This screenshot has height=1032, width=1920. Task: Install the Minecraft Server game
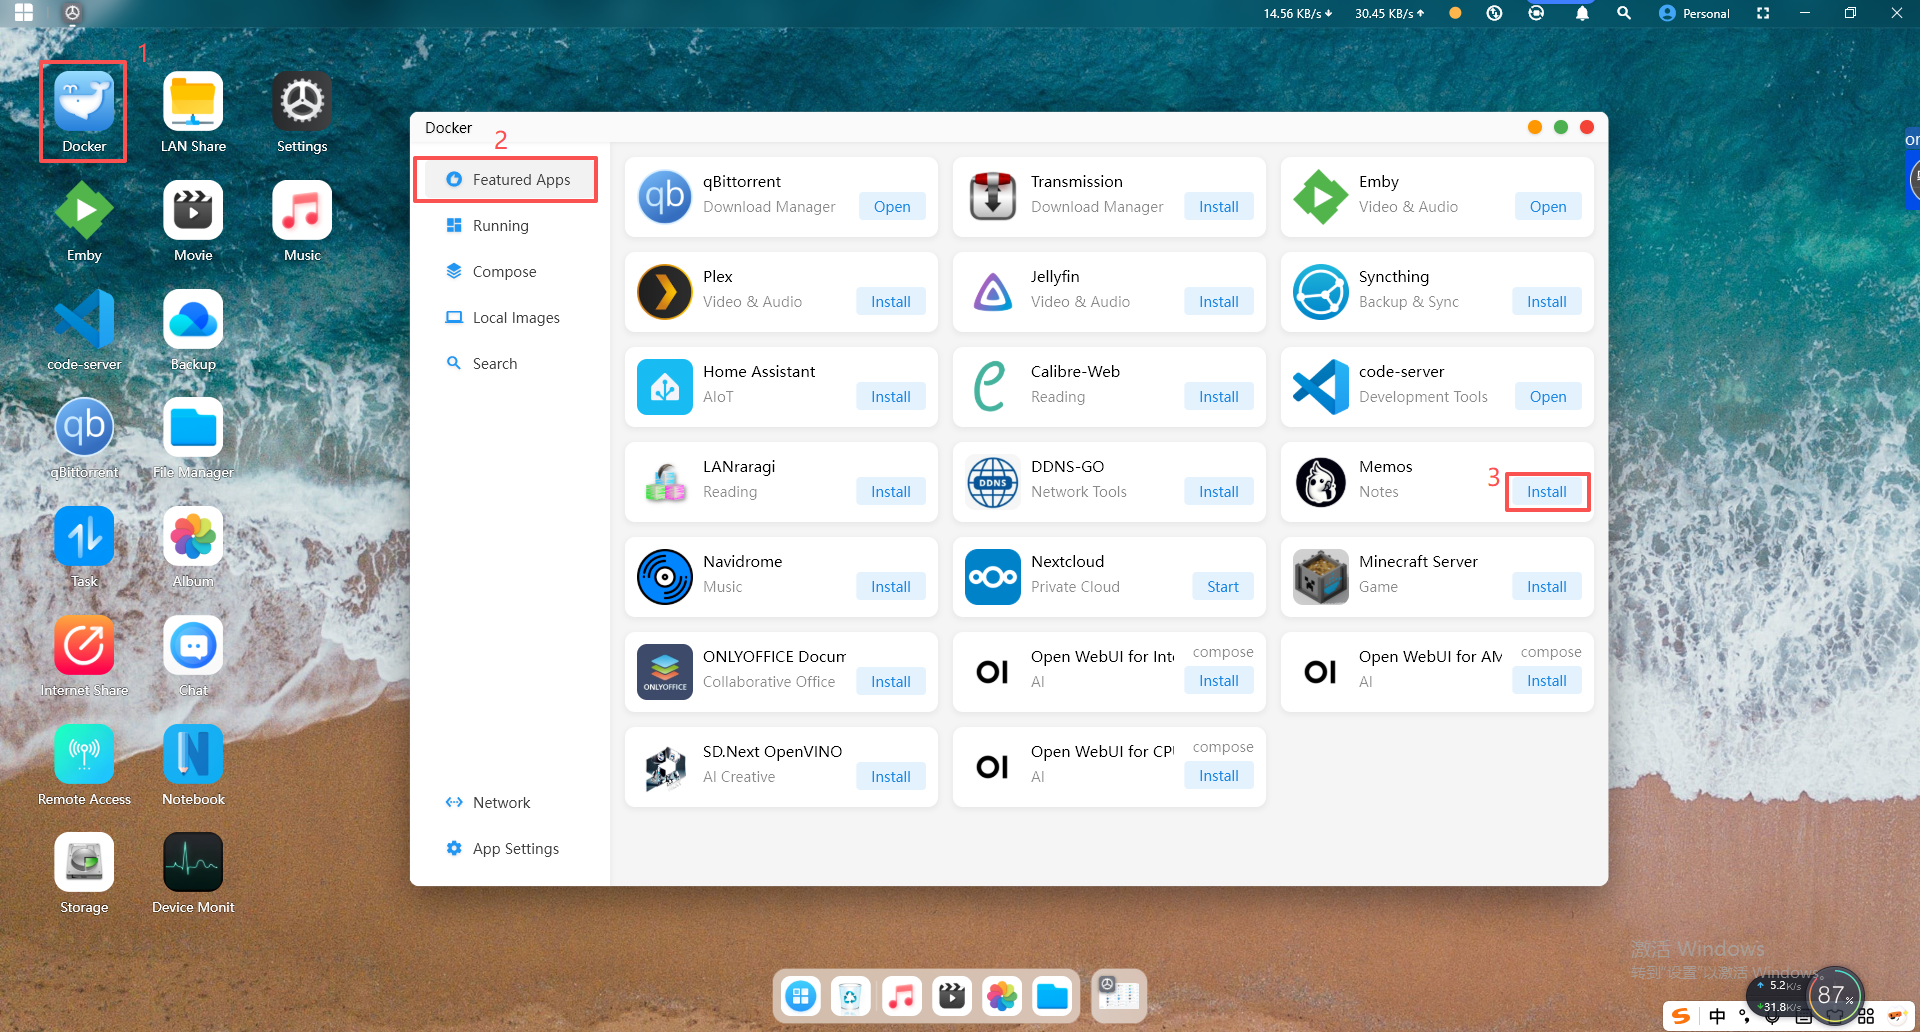pyautogui.click(x=1547, y=587)
